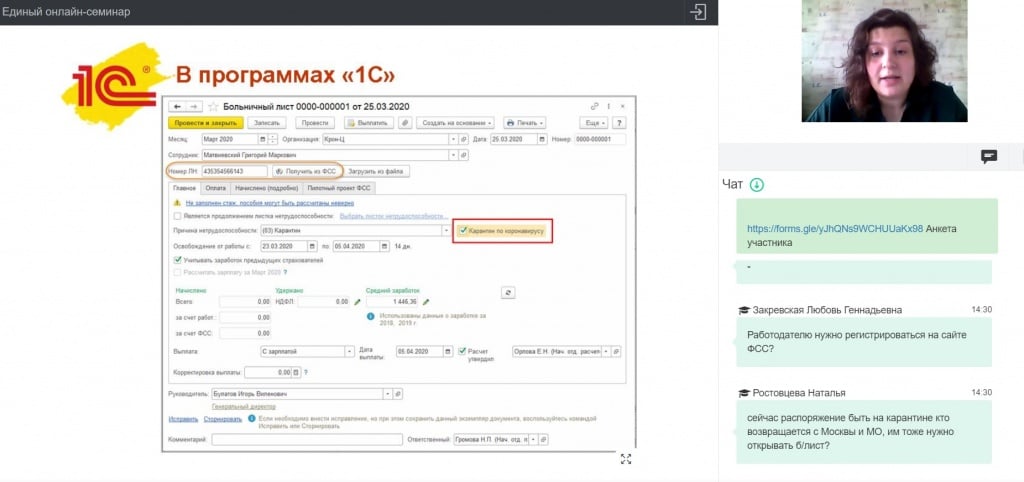Edit НДФЛ with the green pencil icon
Viewport: 1024px width, 482px height.
[357, 302]
